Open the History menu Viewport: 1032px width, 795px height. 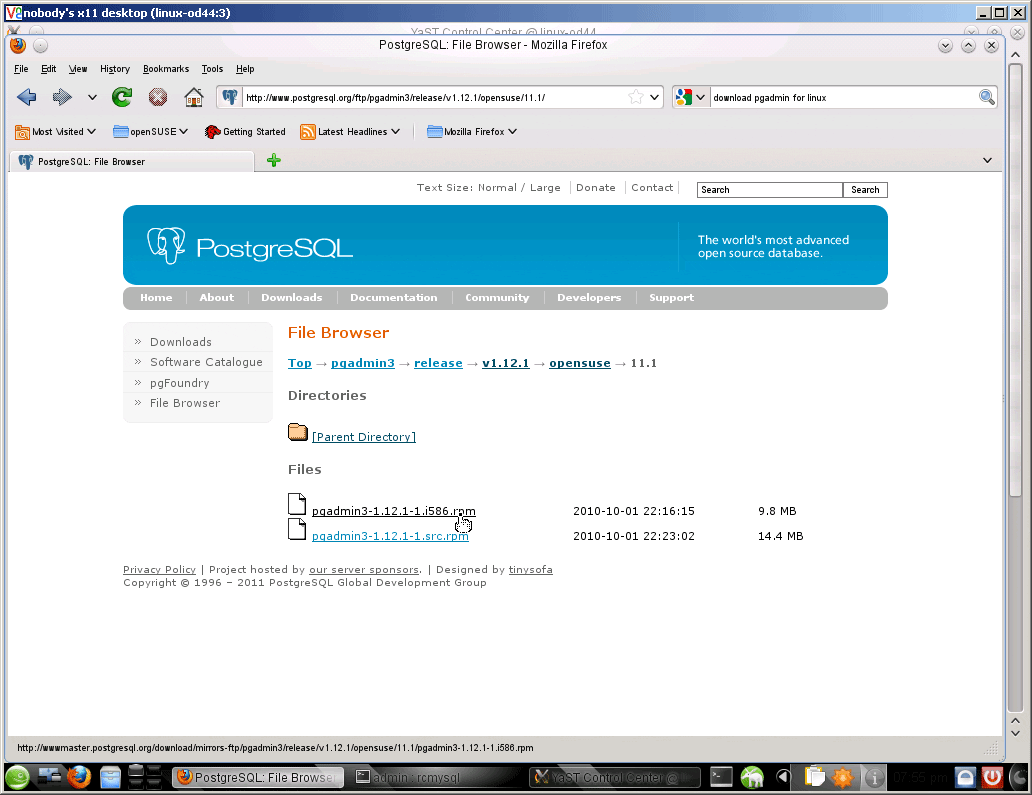pyautogui.click(x=115, y=68)
